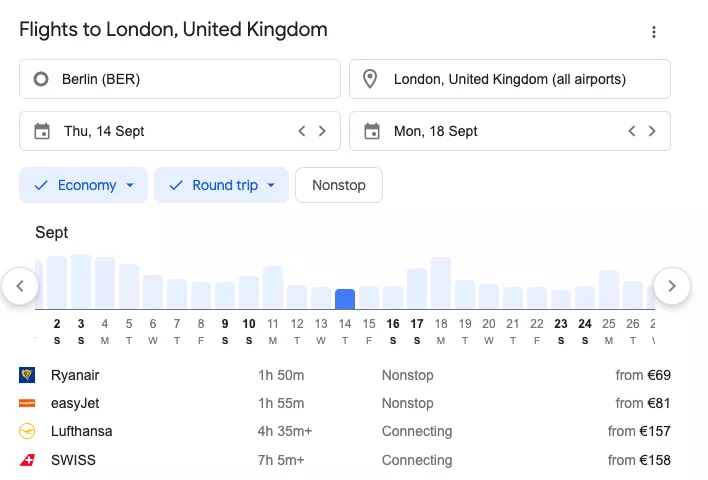Image resolution: width=708 pixels, height=480 pixels.
Task: Click the destination pin icon beside London
Action: pos(371,79)
